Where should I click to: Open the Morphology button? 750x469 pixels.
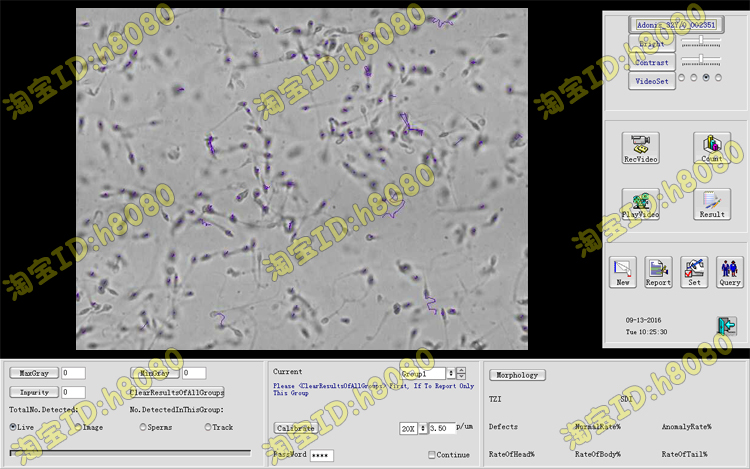(517, 375)
